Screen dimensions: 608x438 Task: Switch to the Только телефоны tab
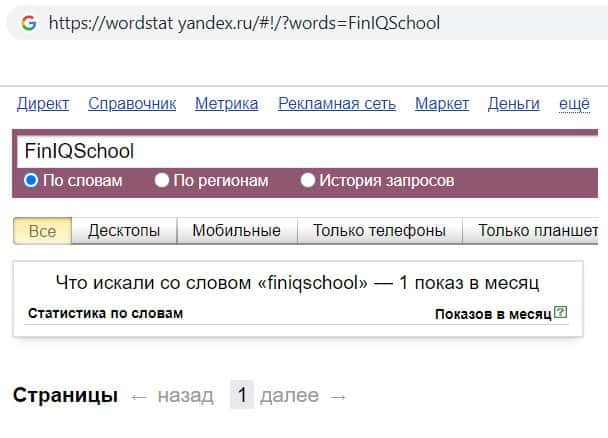tap(380, 231)
